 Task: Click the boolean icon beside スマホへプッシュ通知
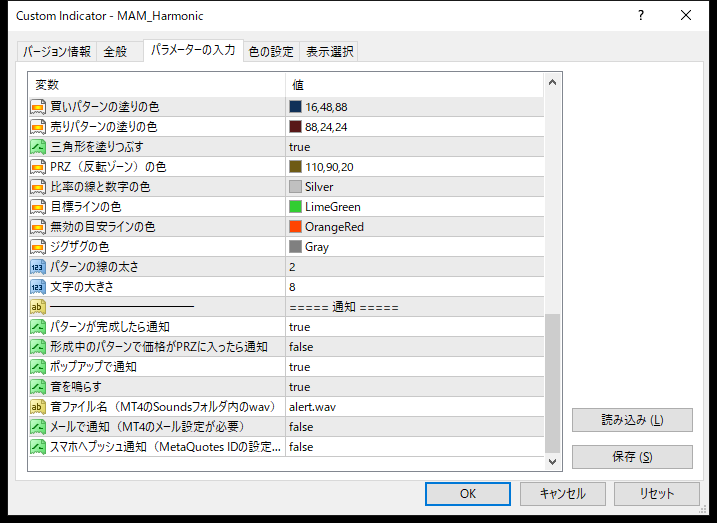click(38, 447)
